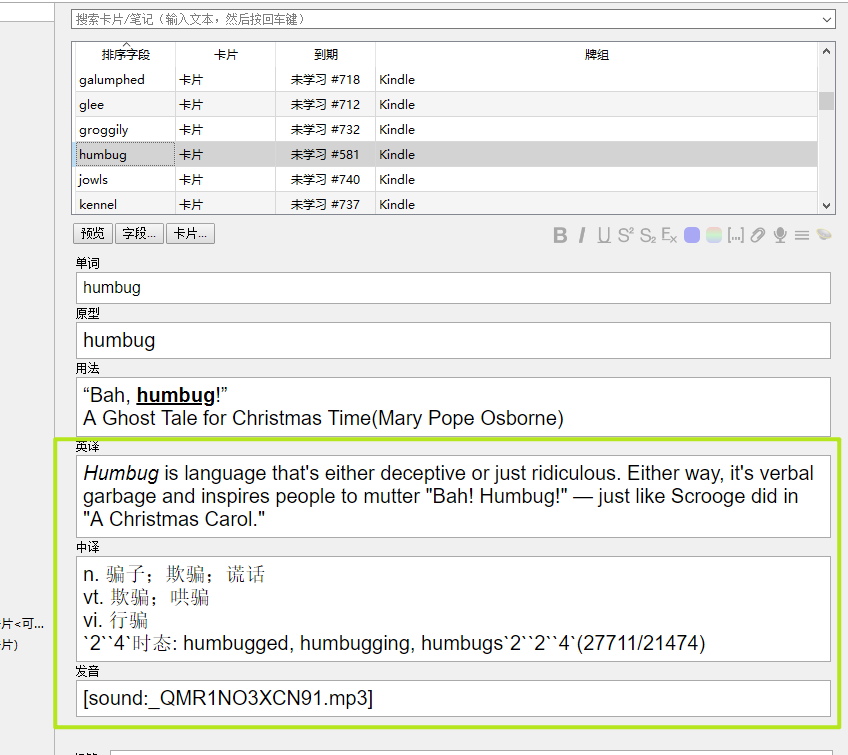
Task: Click the pronunciation speaker plugin icon
Action: point(824,235)
